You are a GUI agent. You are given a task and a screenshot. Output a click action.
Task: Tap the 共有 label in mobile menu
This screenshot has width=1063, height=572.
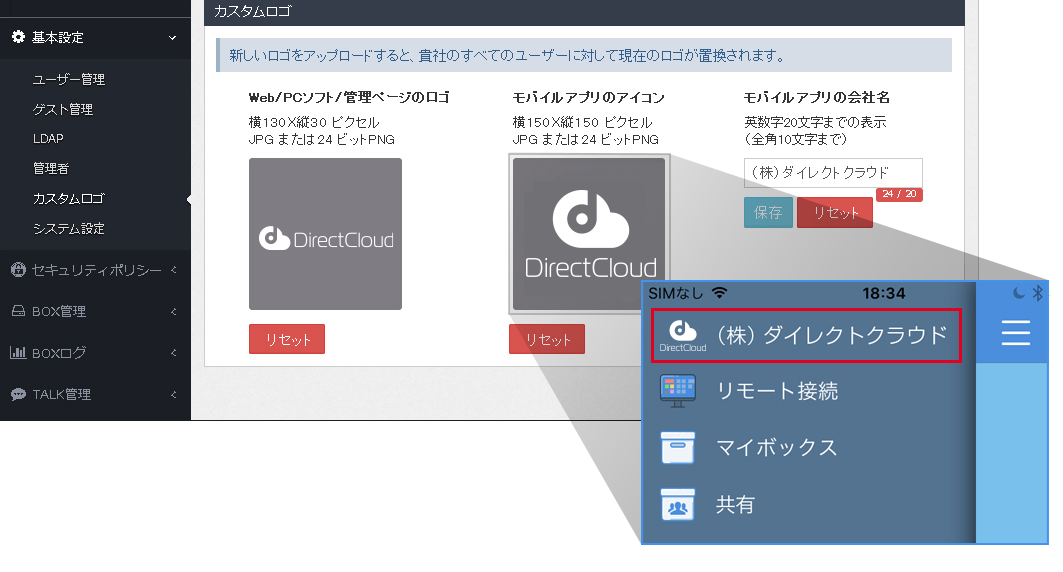[736, 505]
